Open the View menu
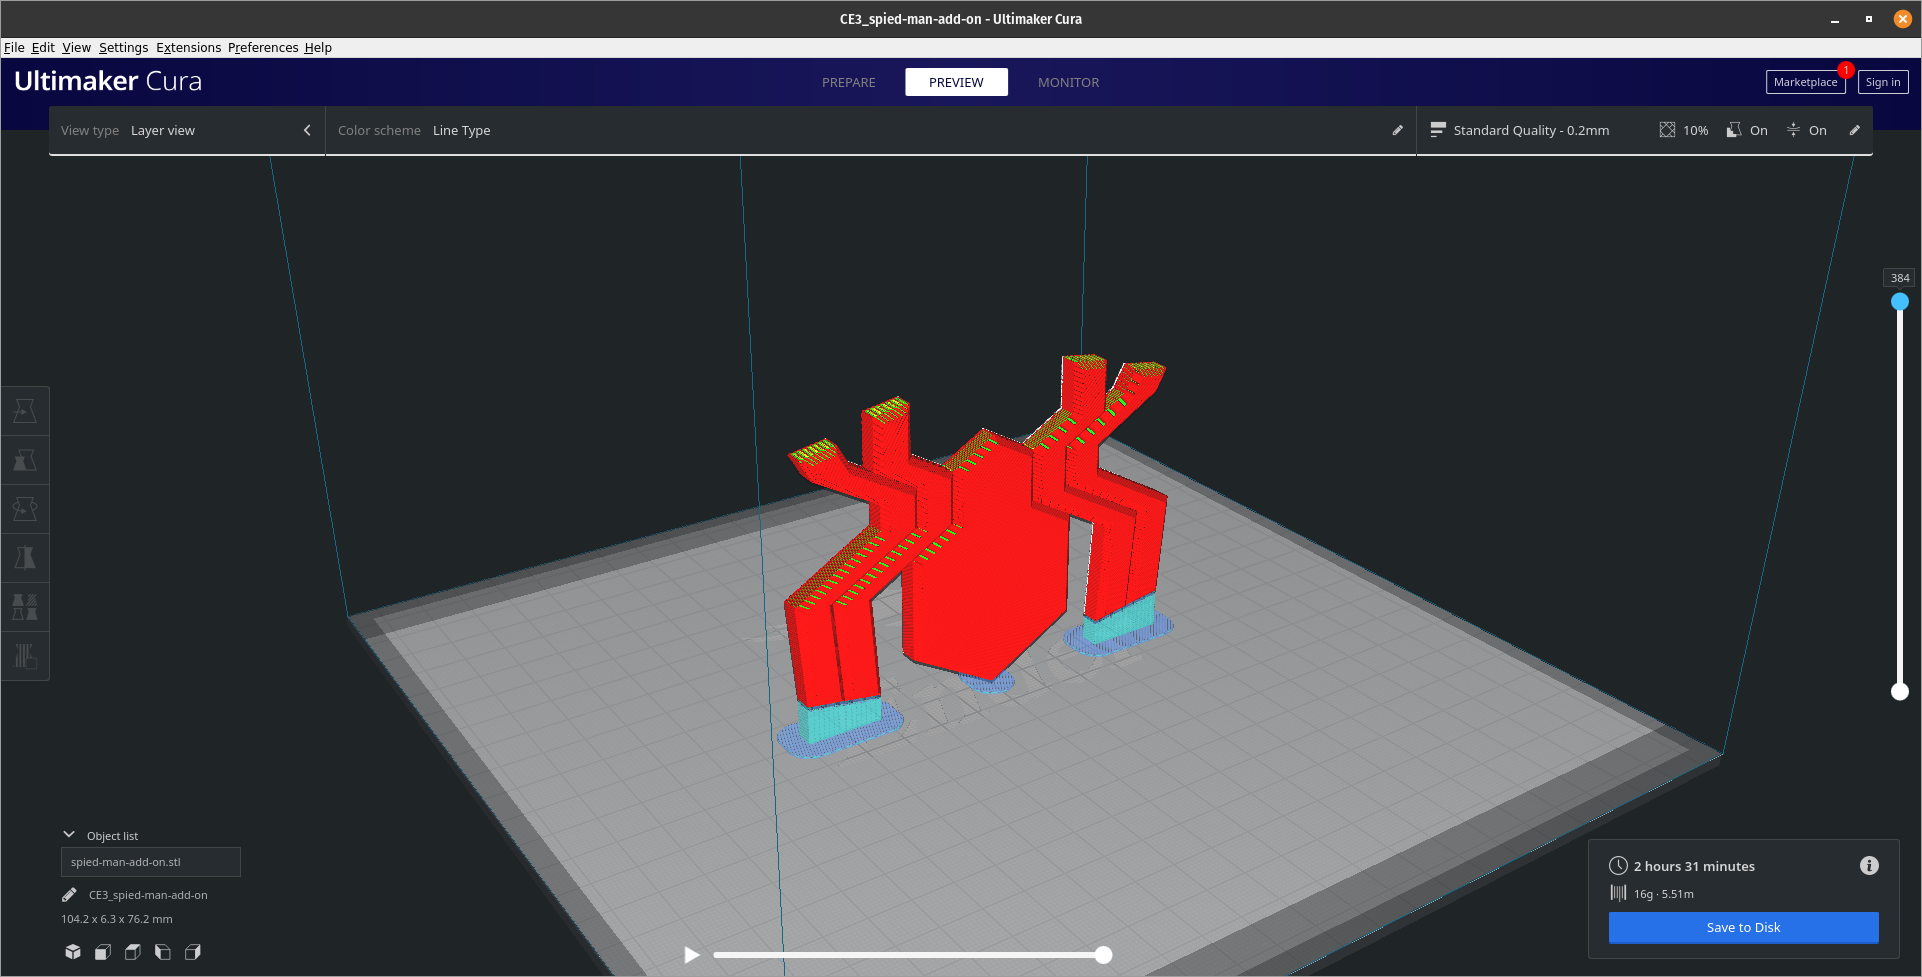The width and height of the screenshot is (1922, 977). point(76,47)
